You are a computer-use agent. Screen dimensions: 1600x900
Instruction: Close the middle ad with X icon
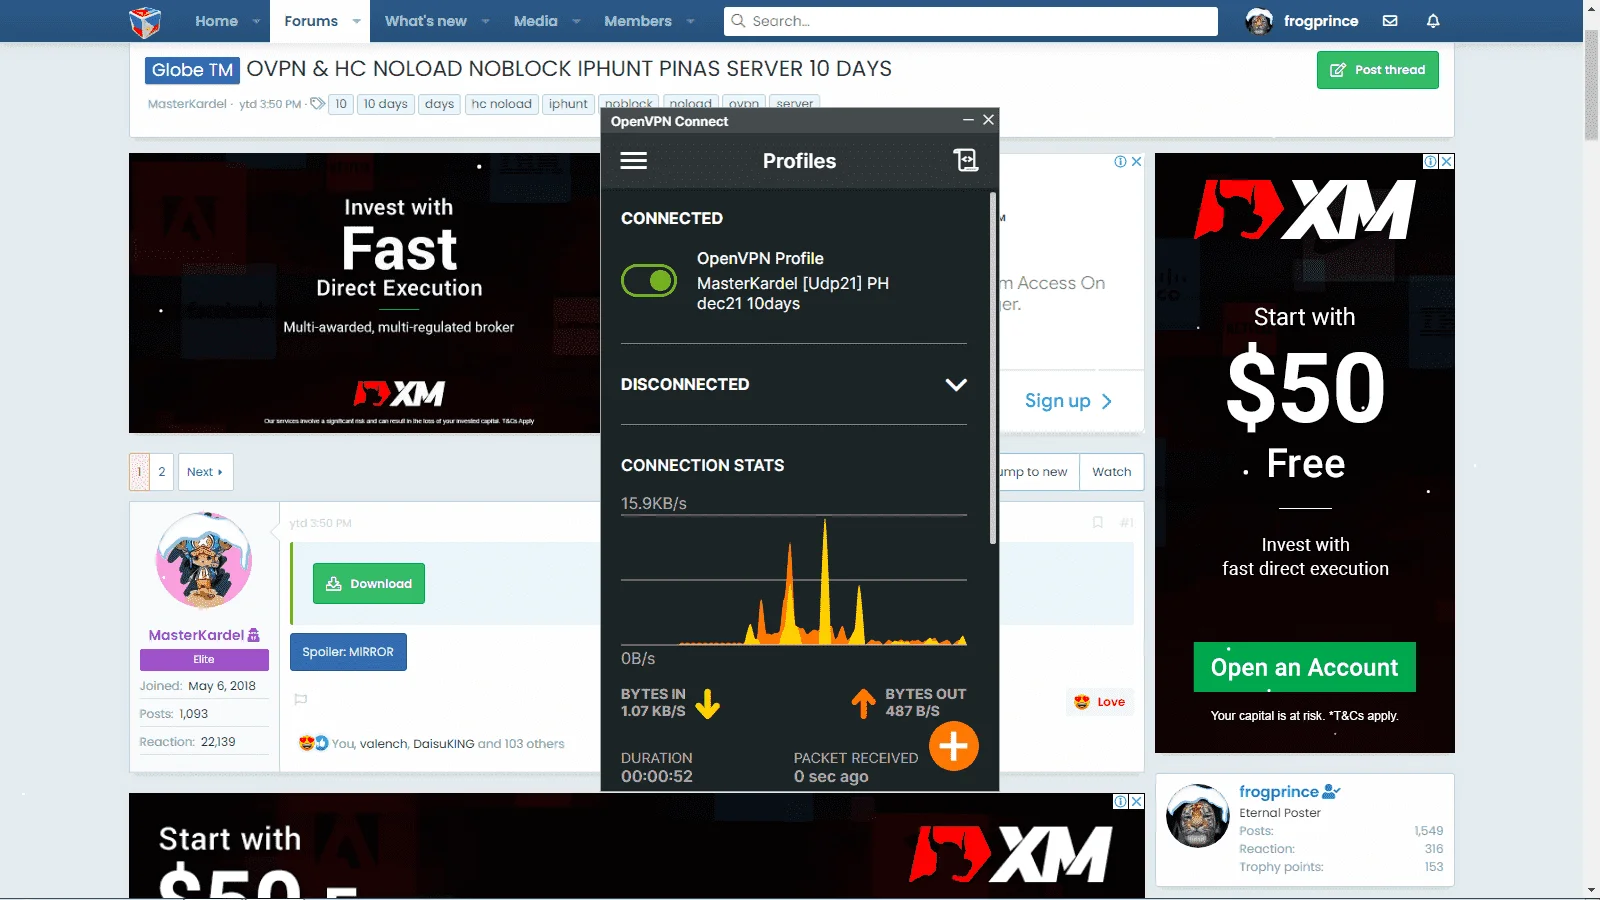point(1136,162)
